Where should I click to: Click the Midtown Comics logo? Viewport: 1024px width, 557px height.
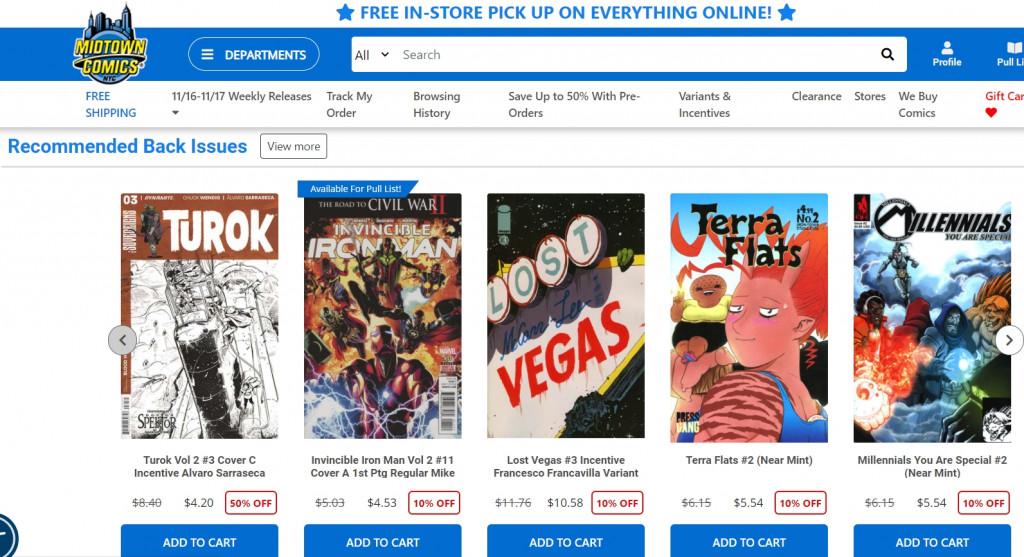pyautogui.click(x=110, y=44)
